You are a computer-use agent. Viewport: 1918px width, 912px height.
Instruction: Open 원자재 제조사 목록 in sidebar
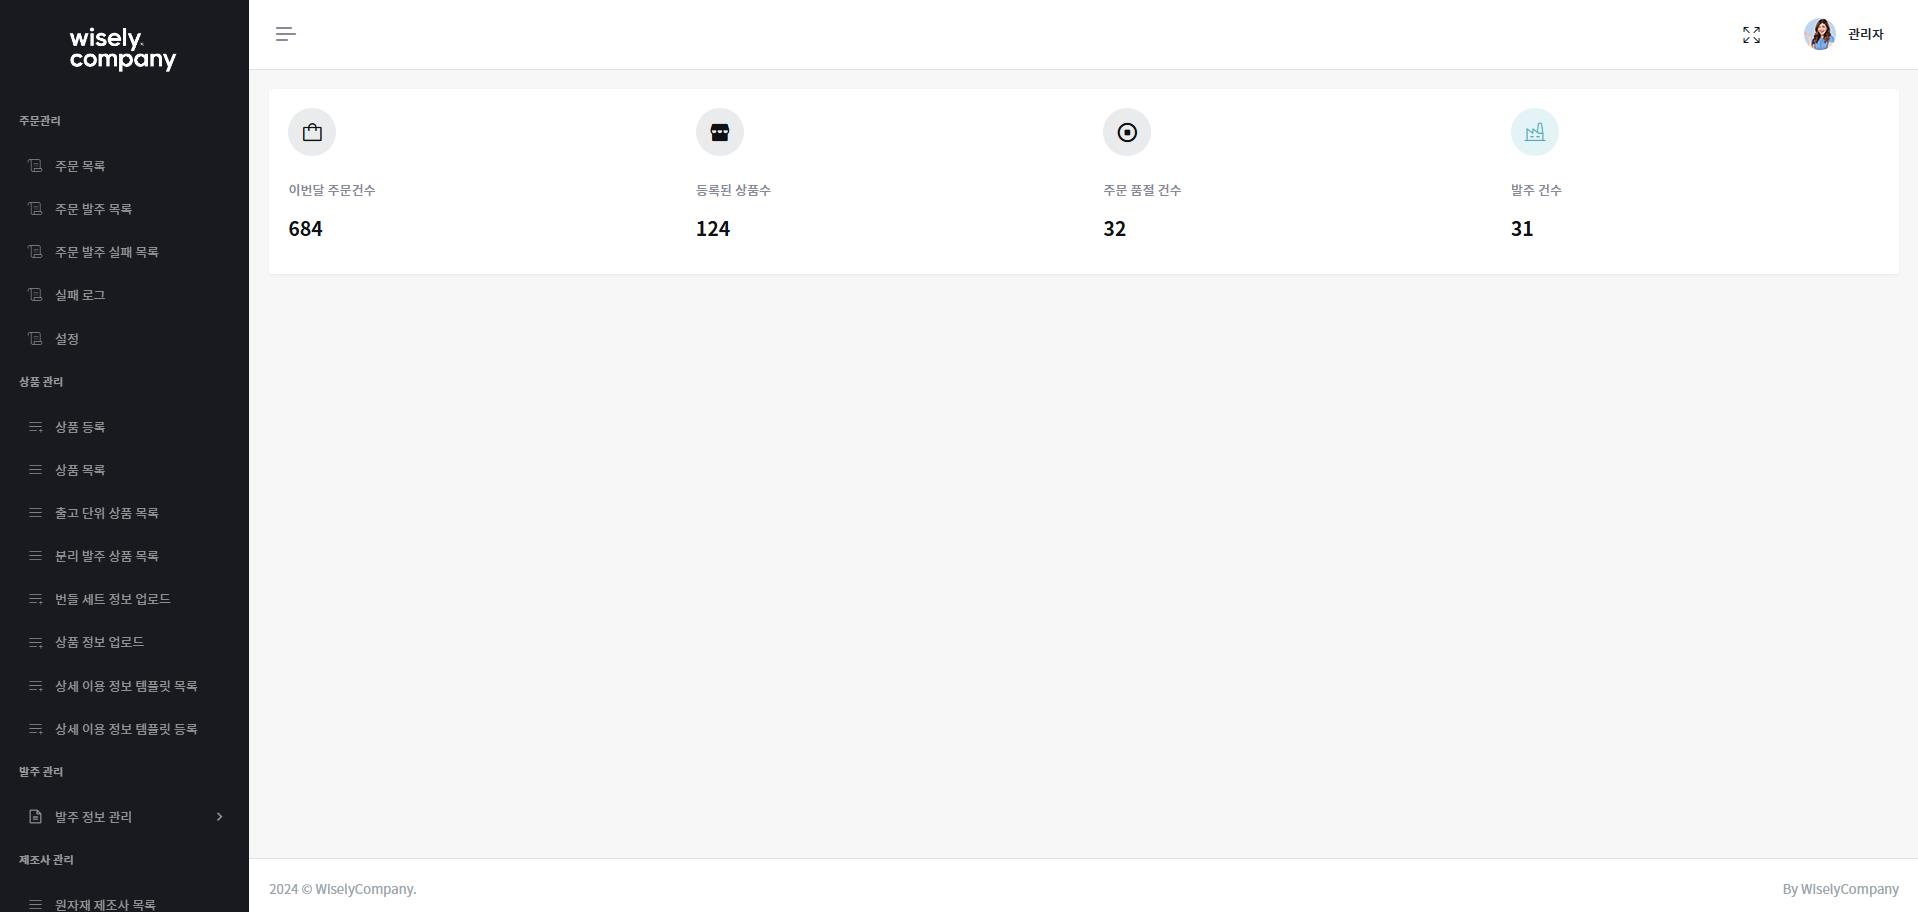105,904
